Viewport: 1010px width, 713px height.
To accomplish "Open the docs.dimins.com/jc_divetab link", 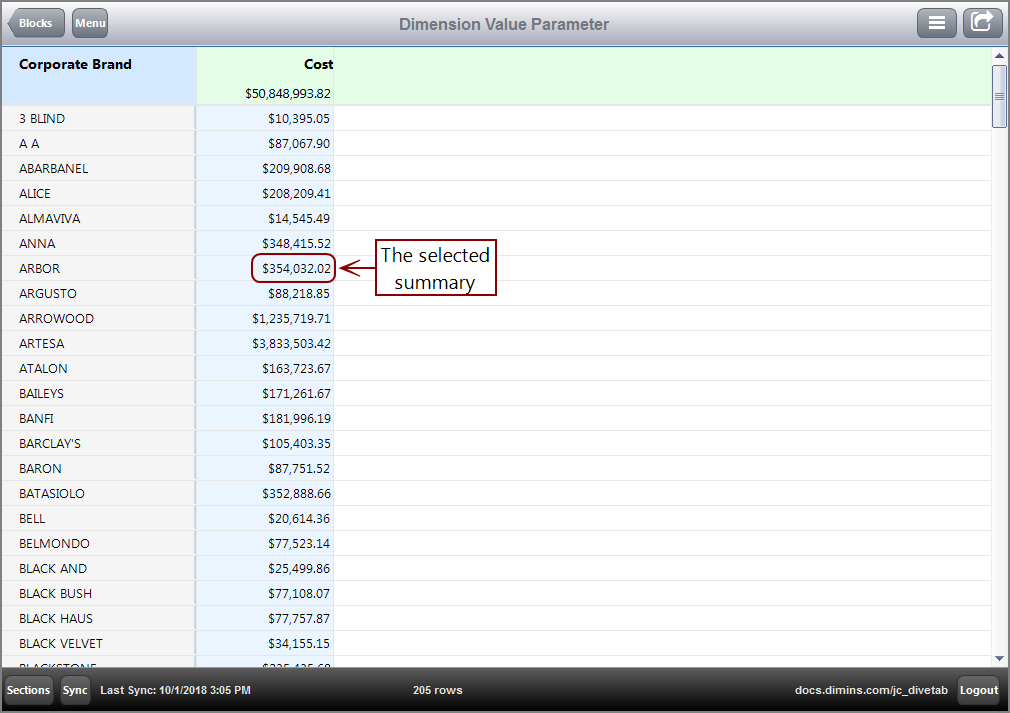I will [x=870, y=690].
